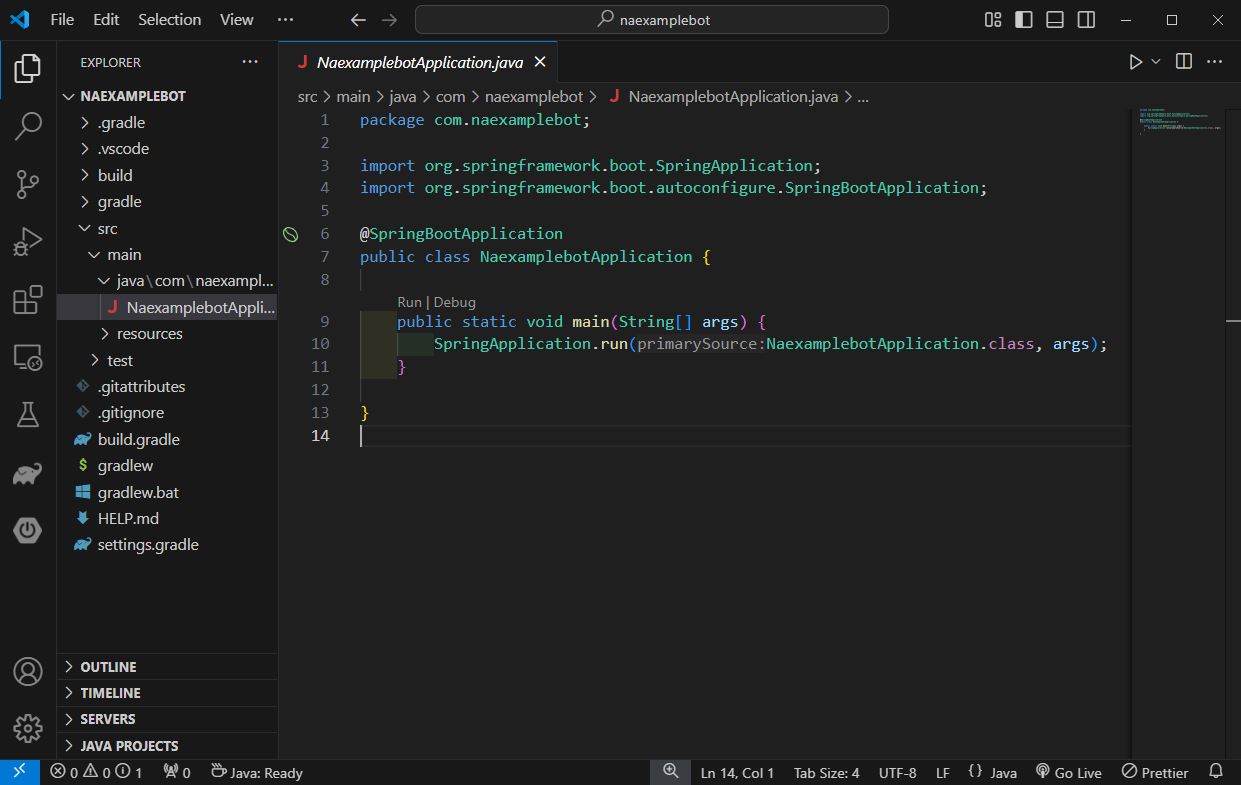Open the Source Control view
Screen dimensions: 1241x785
coord(28,184)
